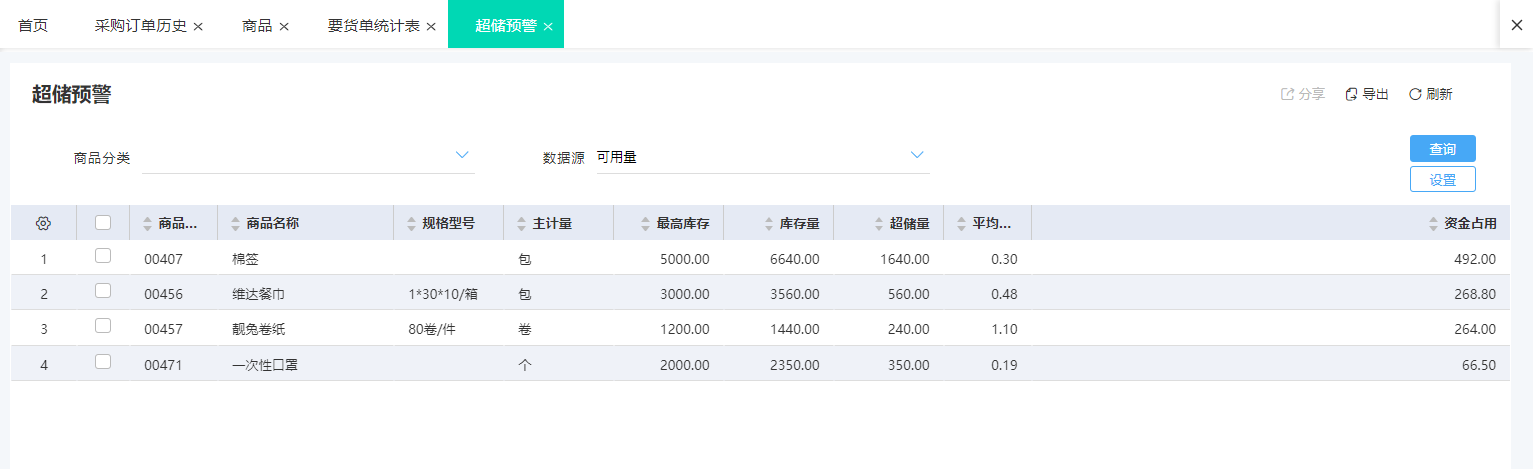Sort by 资金占用 column arrows
Image resolution: width=1533 pixels, height=469 pixels.
[1434, 224]
